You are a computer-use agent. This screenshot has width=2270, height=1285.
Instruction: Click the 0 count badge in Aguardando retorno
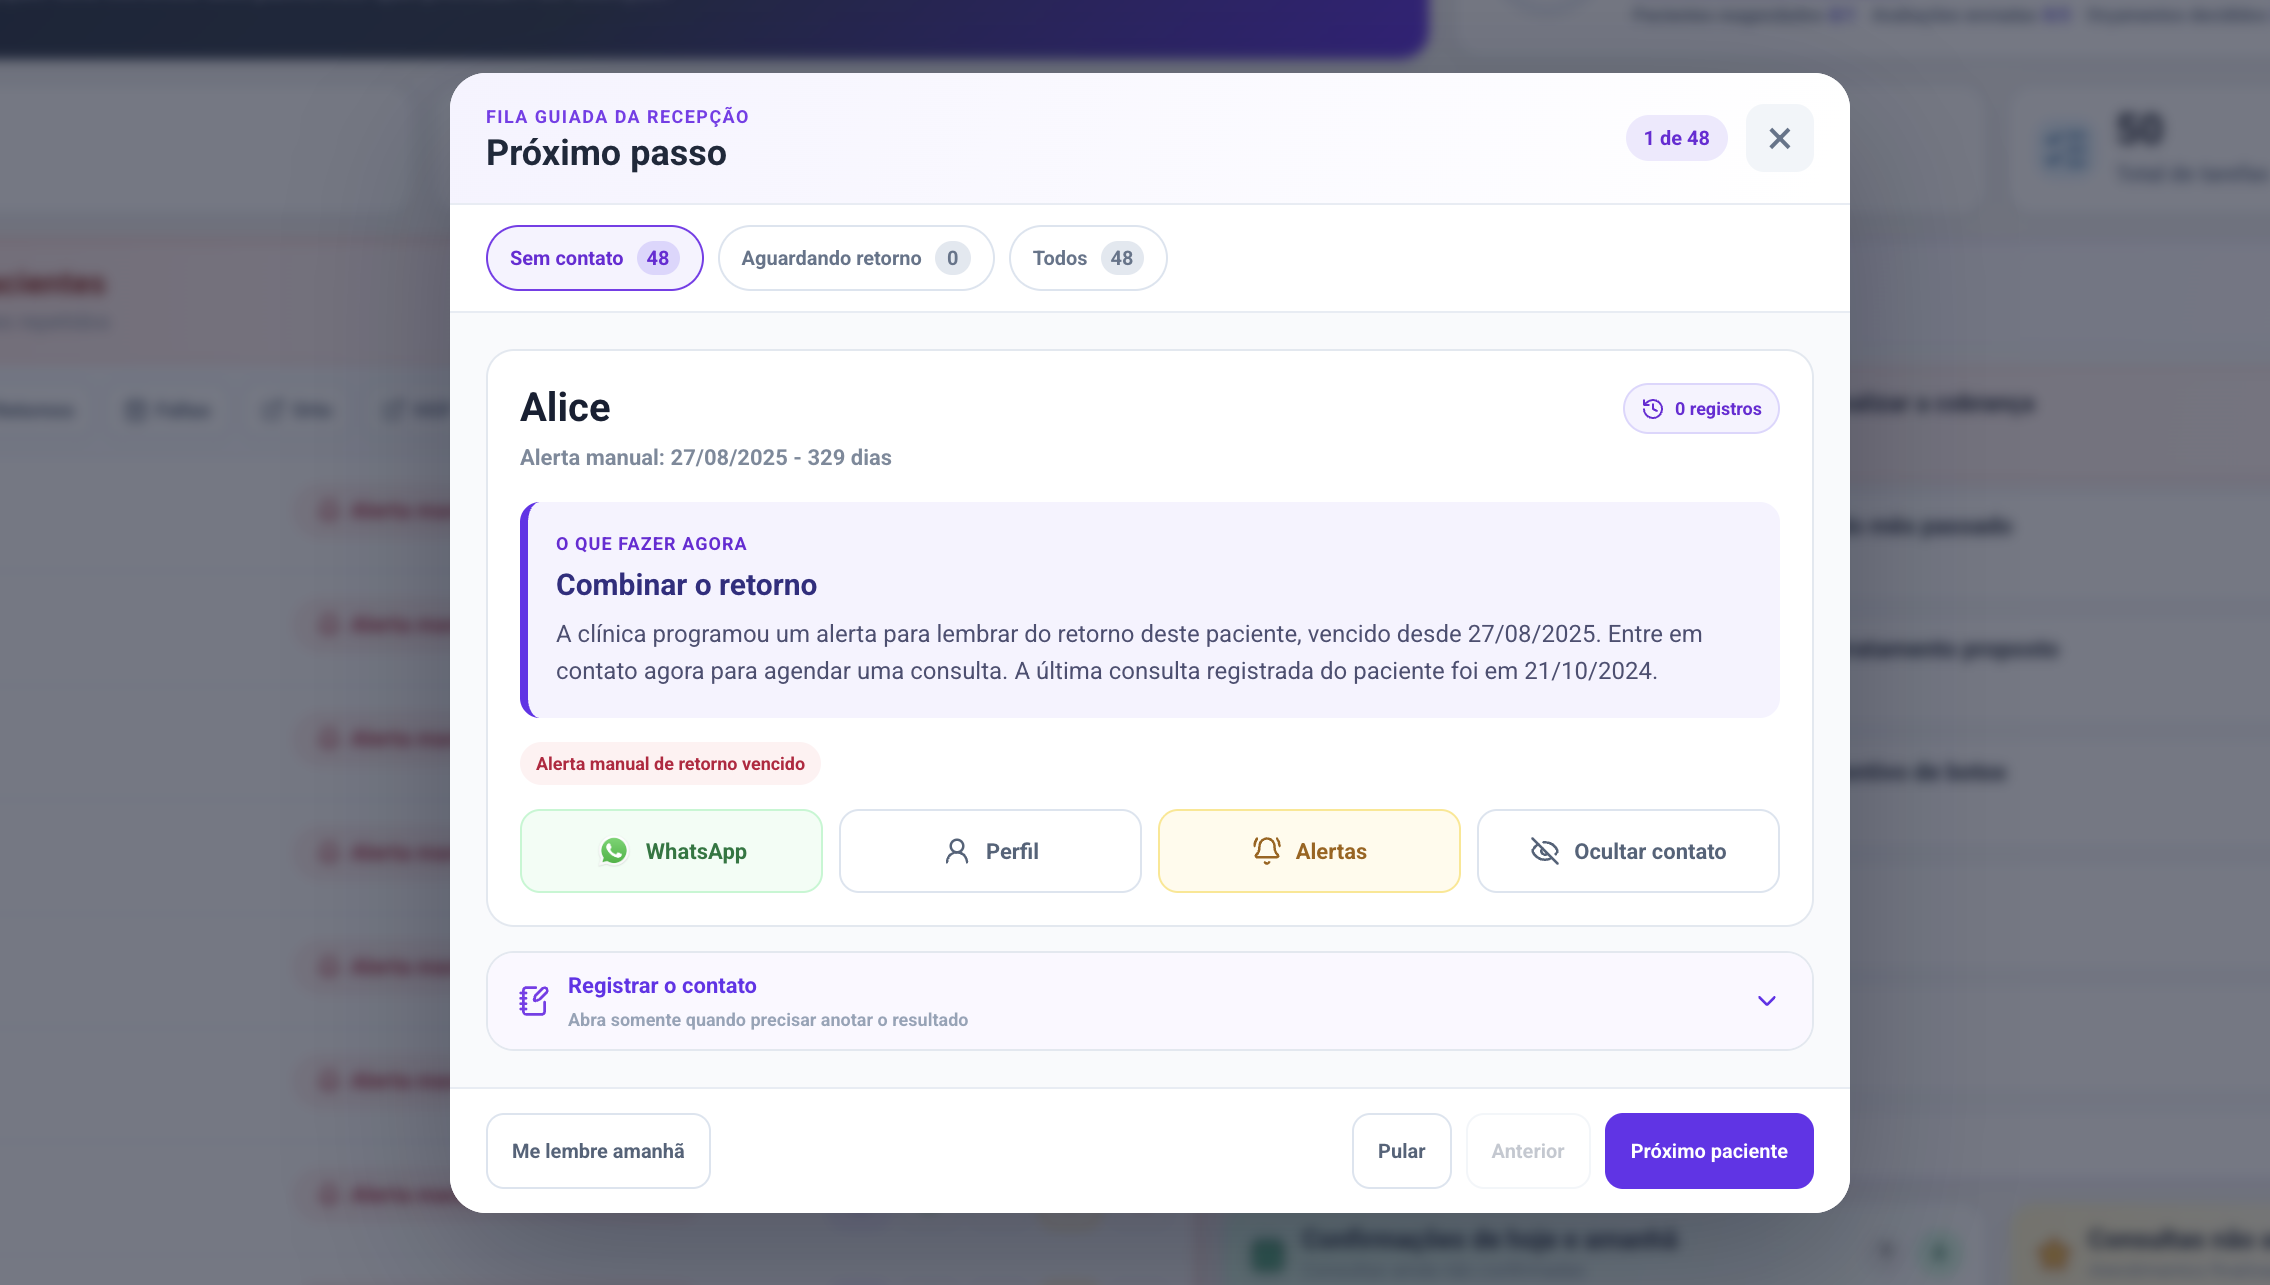(x=952, y=258)
